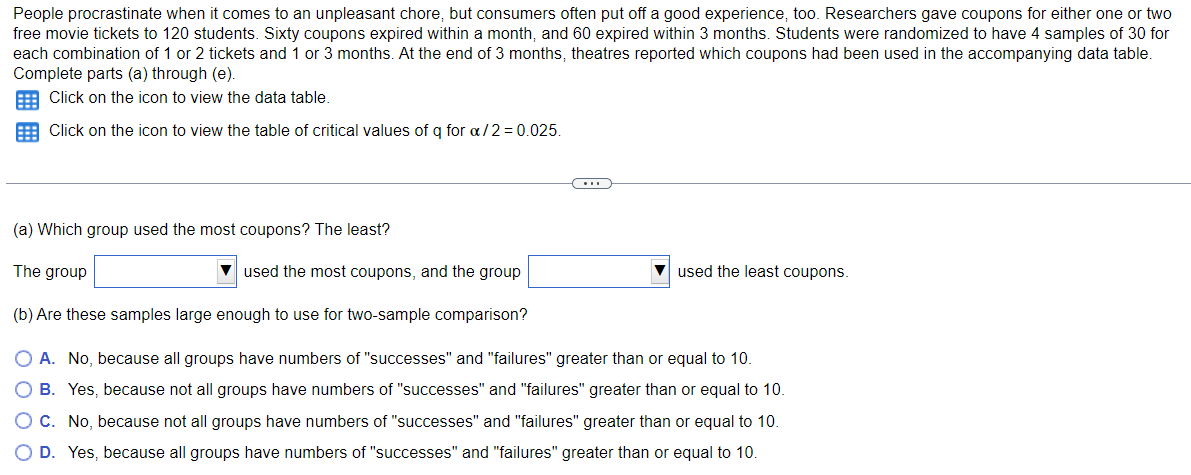The height and width of the screenshot is (475, 1191).
Task: Open the most coupons group dropdown
Action: (166, 271)
